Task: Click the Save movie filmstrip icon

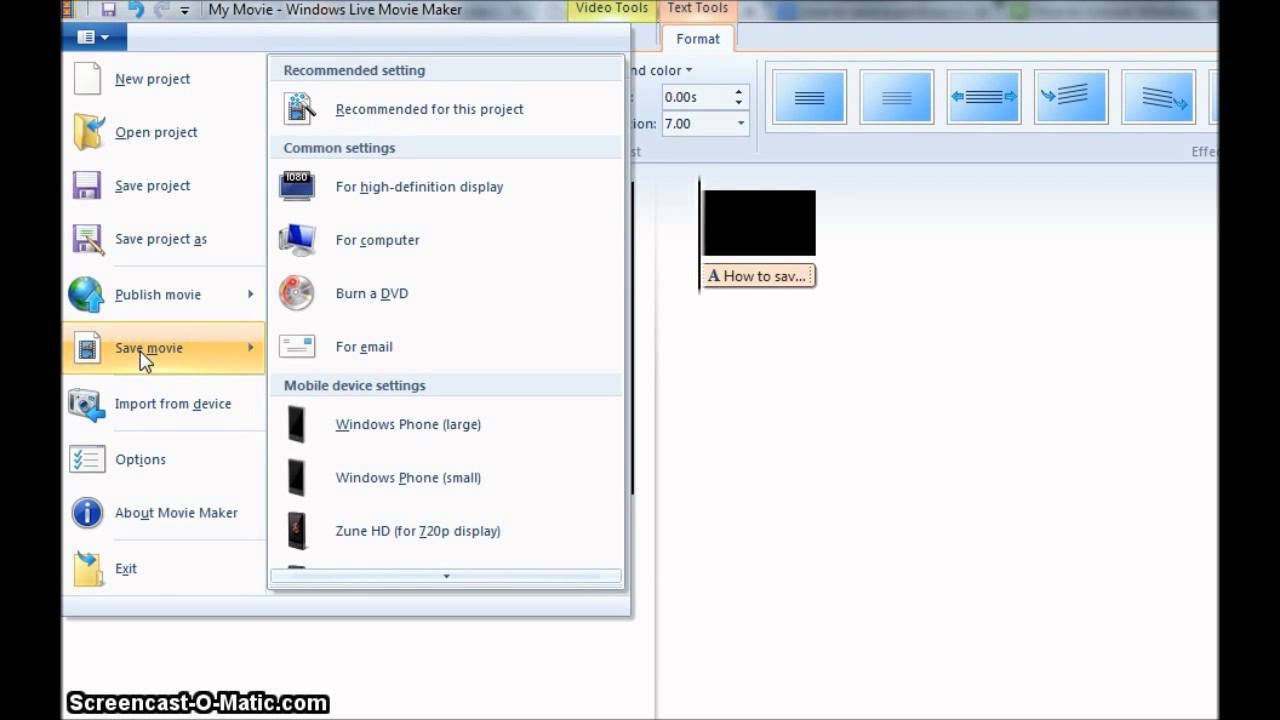Action: click(x=87, y=348)
